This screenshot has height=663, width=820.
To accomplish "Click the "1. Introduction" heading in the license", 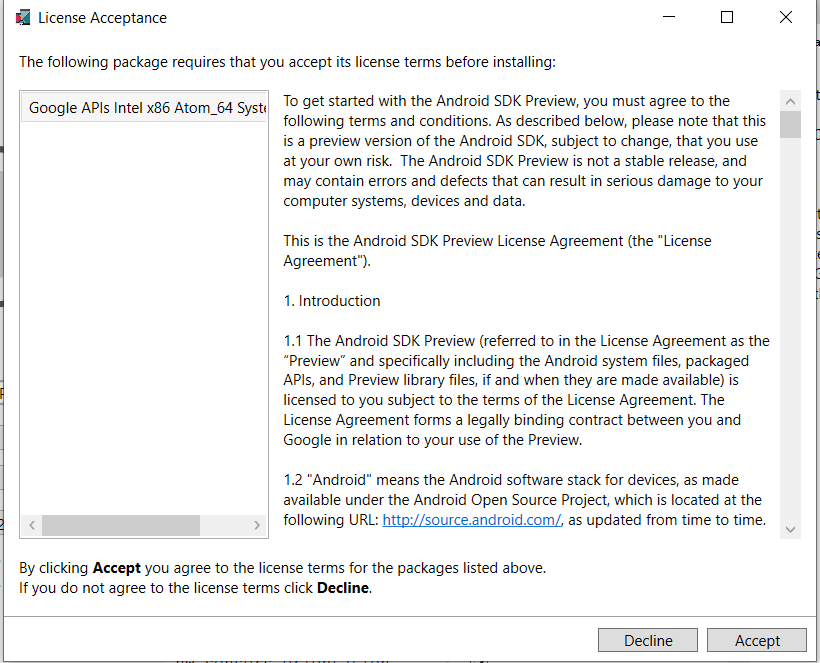I will point(331,301).
